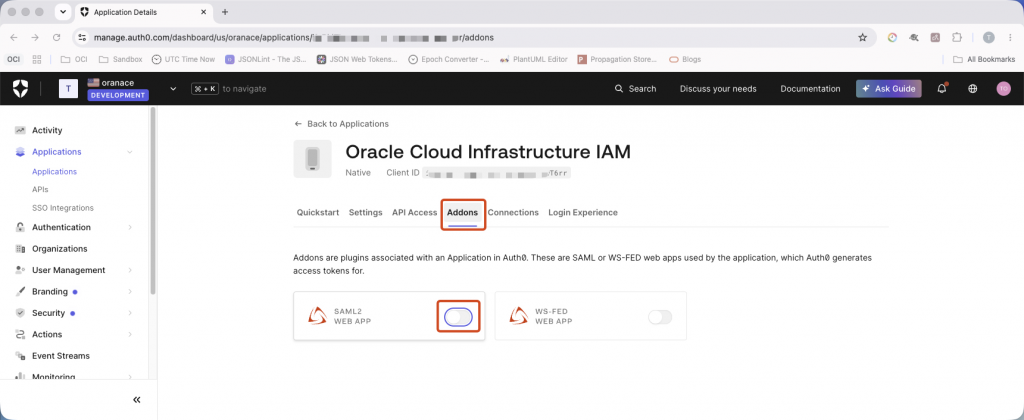This screenshot has height=420, width=1024.
Task: Open UTC Time Now bookmark
Action: (184, 59)
